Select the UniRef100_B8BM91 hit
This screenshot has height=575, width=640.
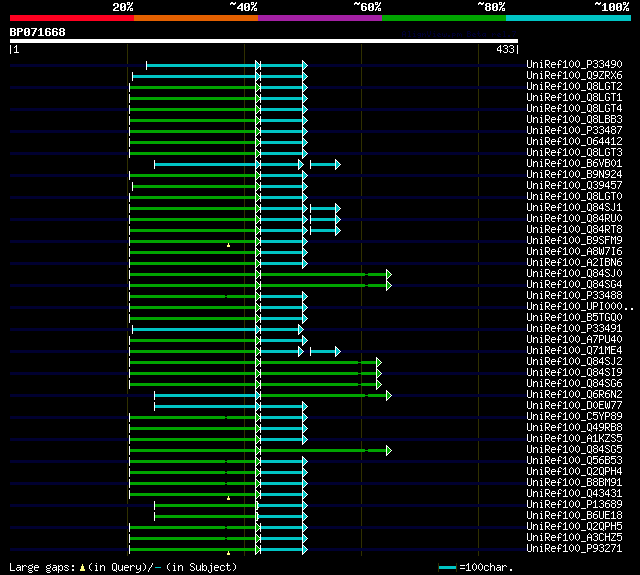(x=574, y=483)
